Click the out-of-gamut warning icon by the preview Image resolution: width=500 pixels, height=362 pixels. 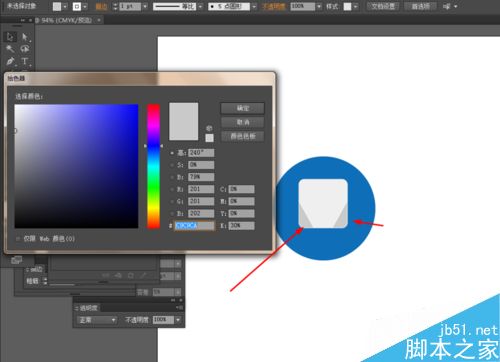pos(209,128)
